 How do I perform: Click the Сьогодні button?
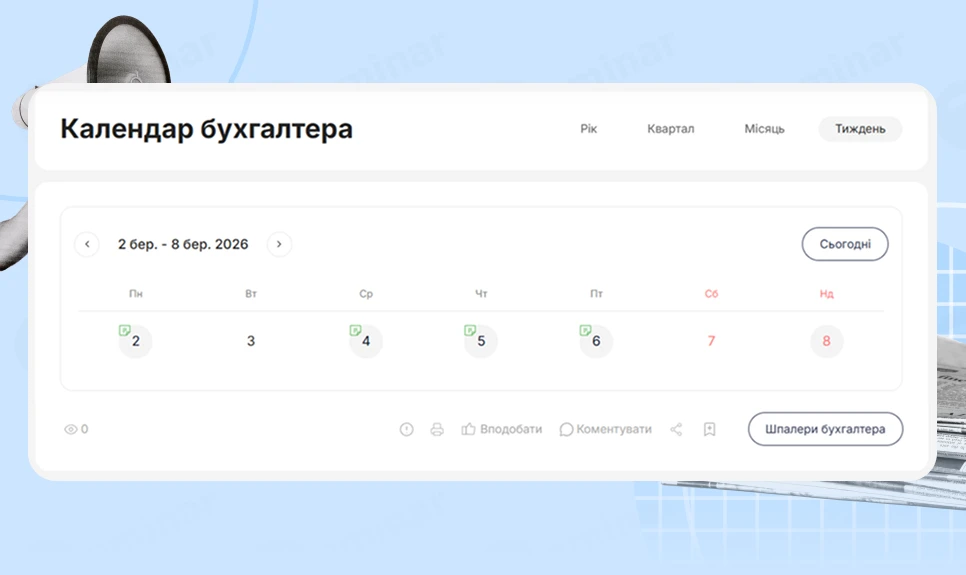coord(845,244)
